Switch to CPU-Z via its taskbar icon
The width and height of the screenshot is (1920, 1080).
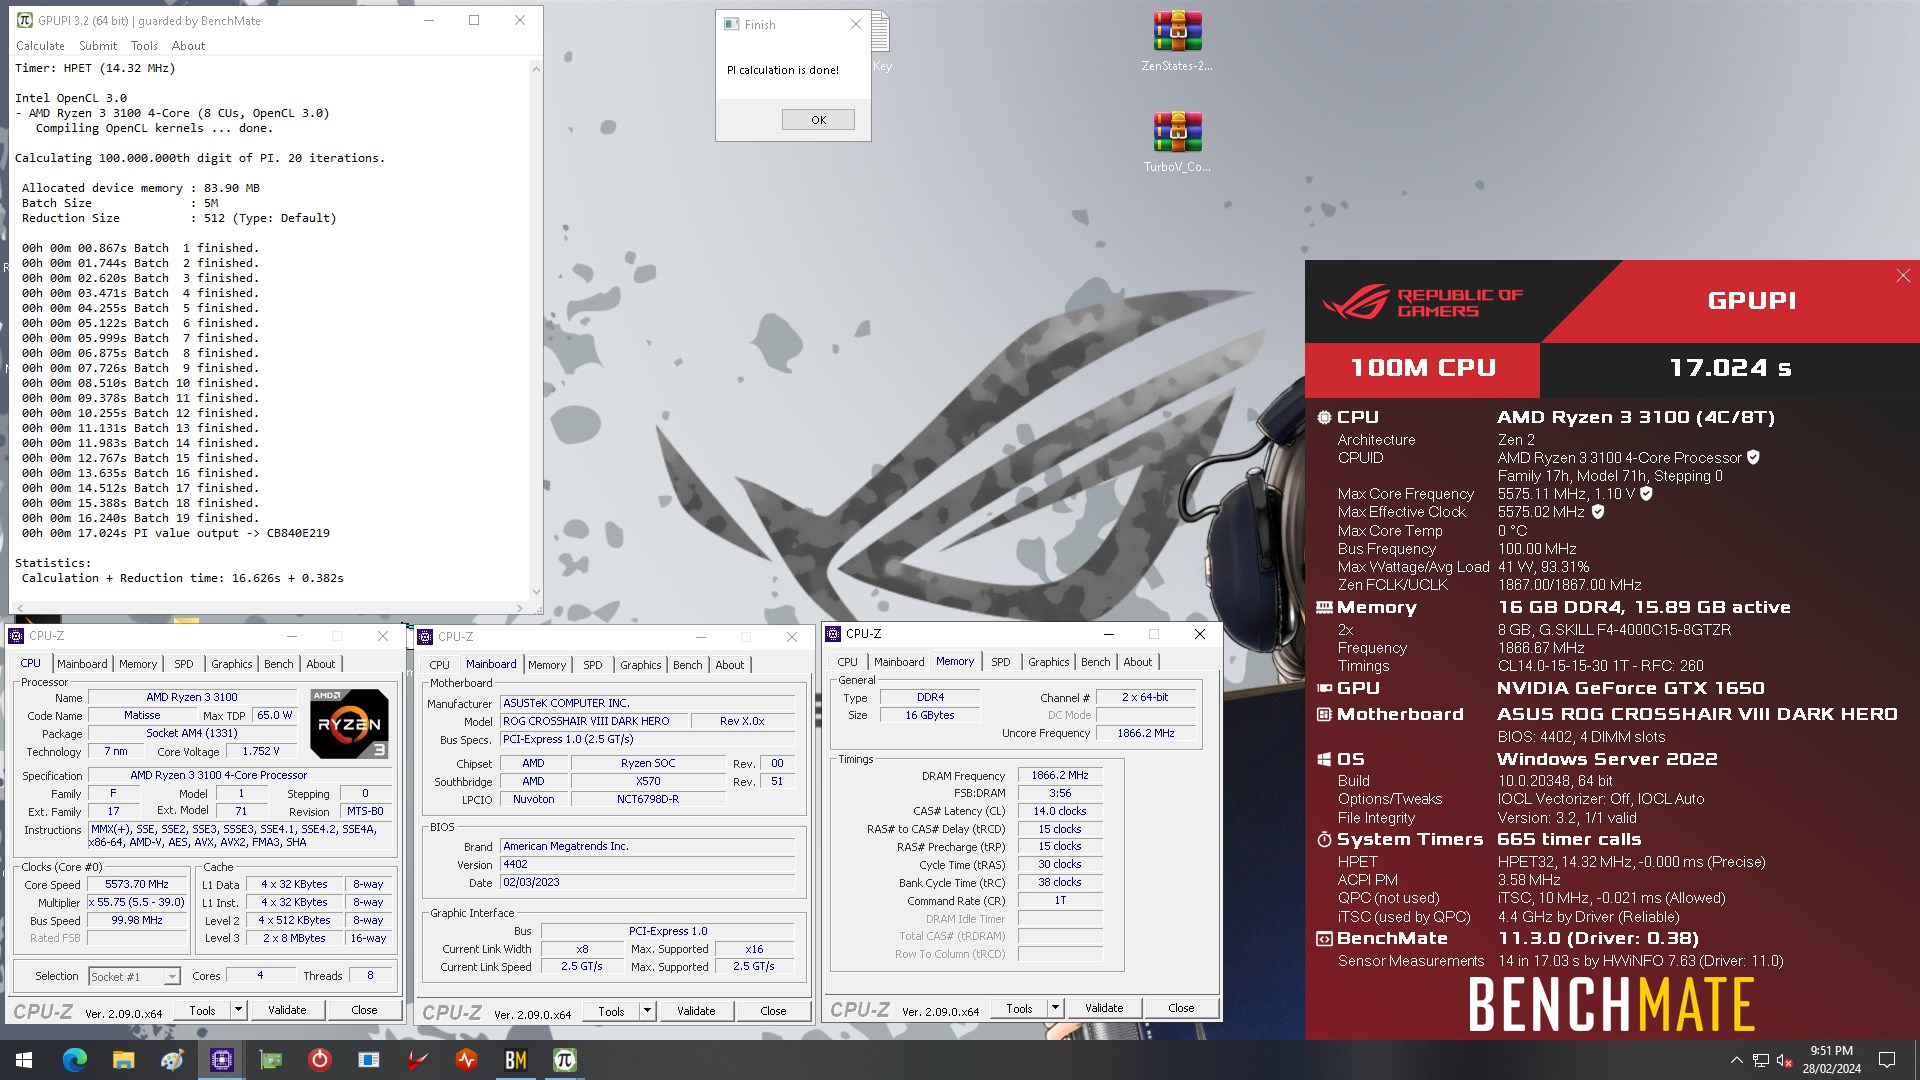coord(221,1060)
